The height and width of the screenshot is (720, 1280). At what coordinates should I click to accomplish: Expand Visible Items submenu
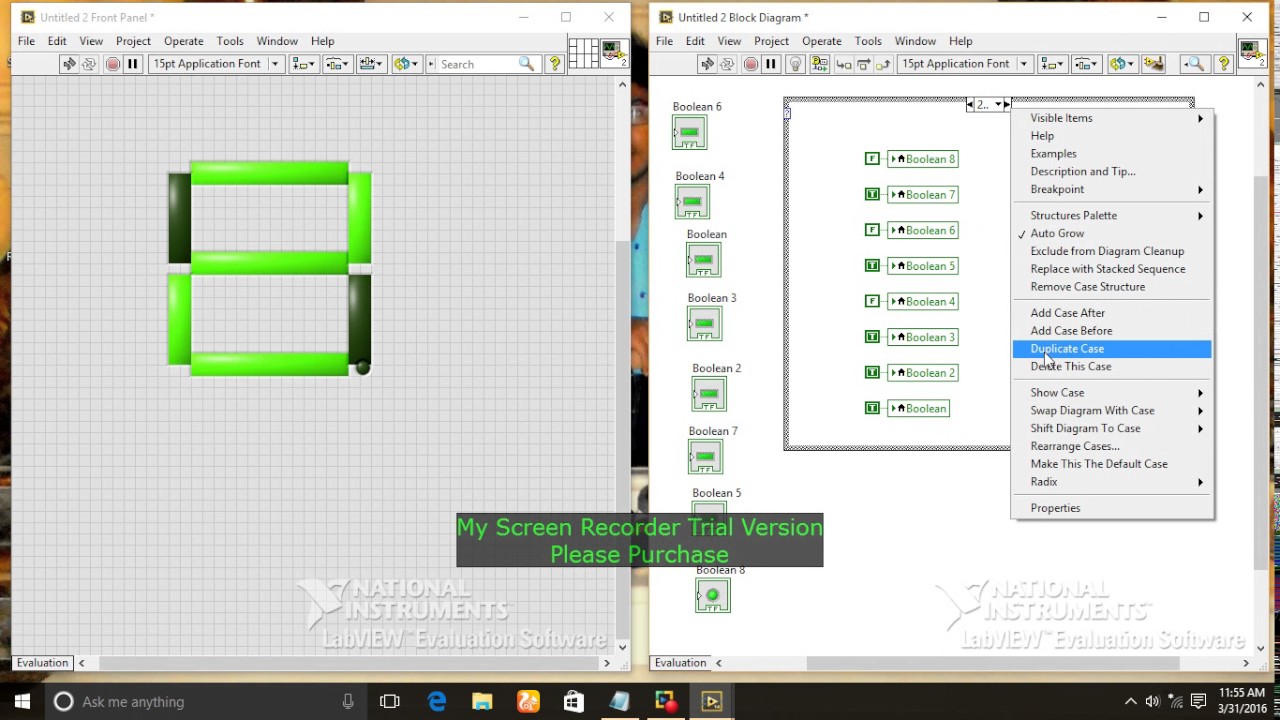pyautogui.click(x=1112, y=118)
